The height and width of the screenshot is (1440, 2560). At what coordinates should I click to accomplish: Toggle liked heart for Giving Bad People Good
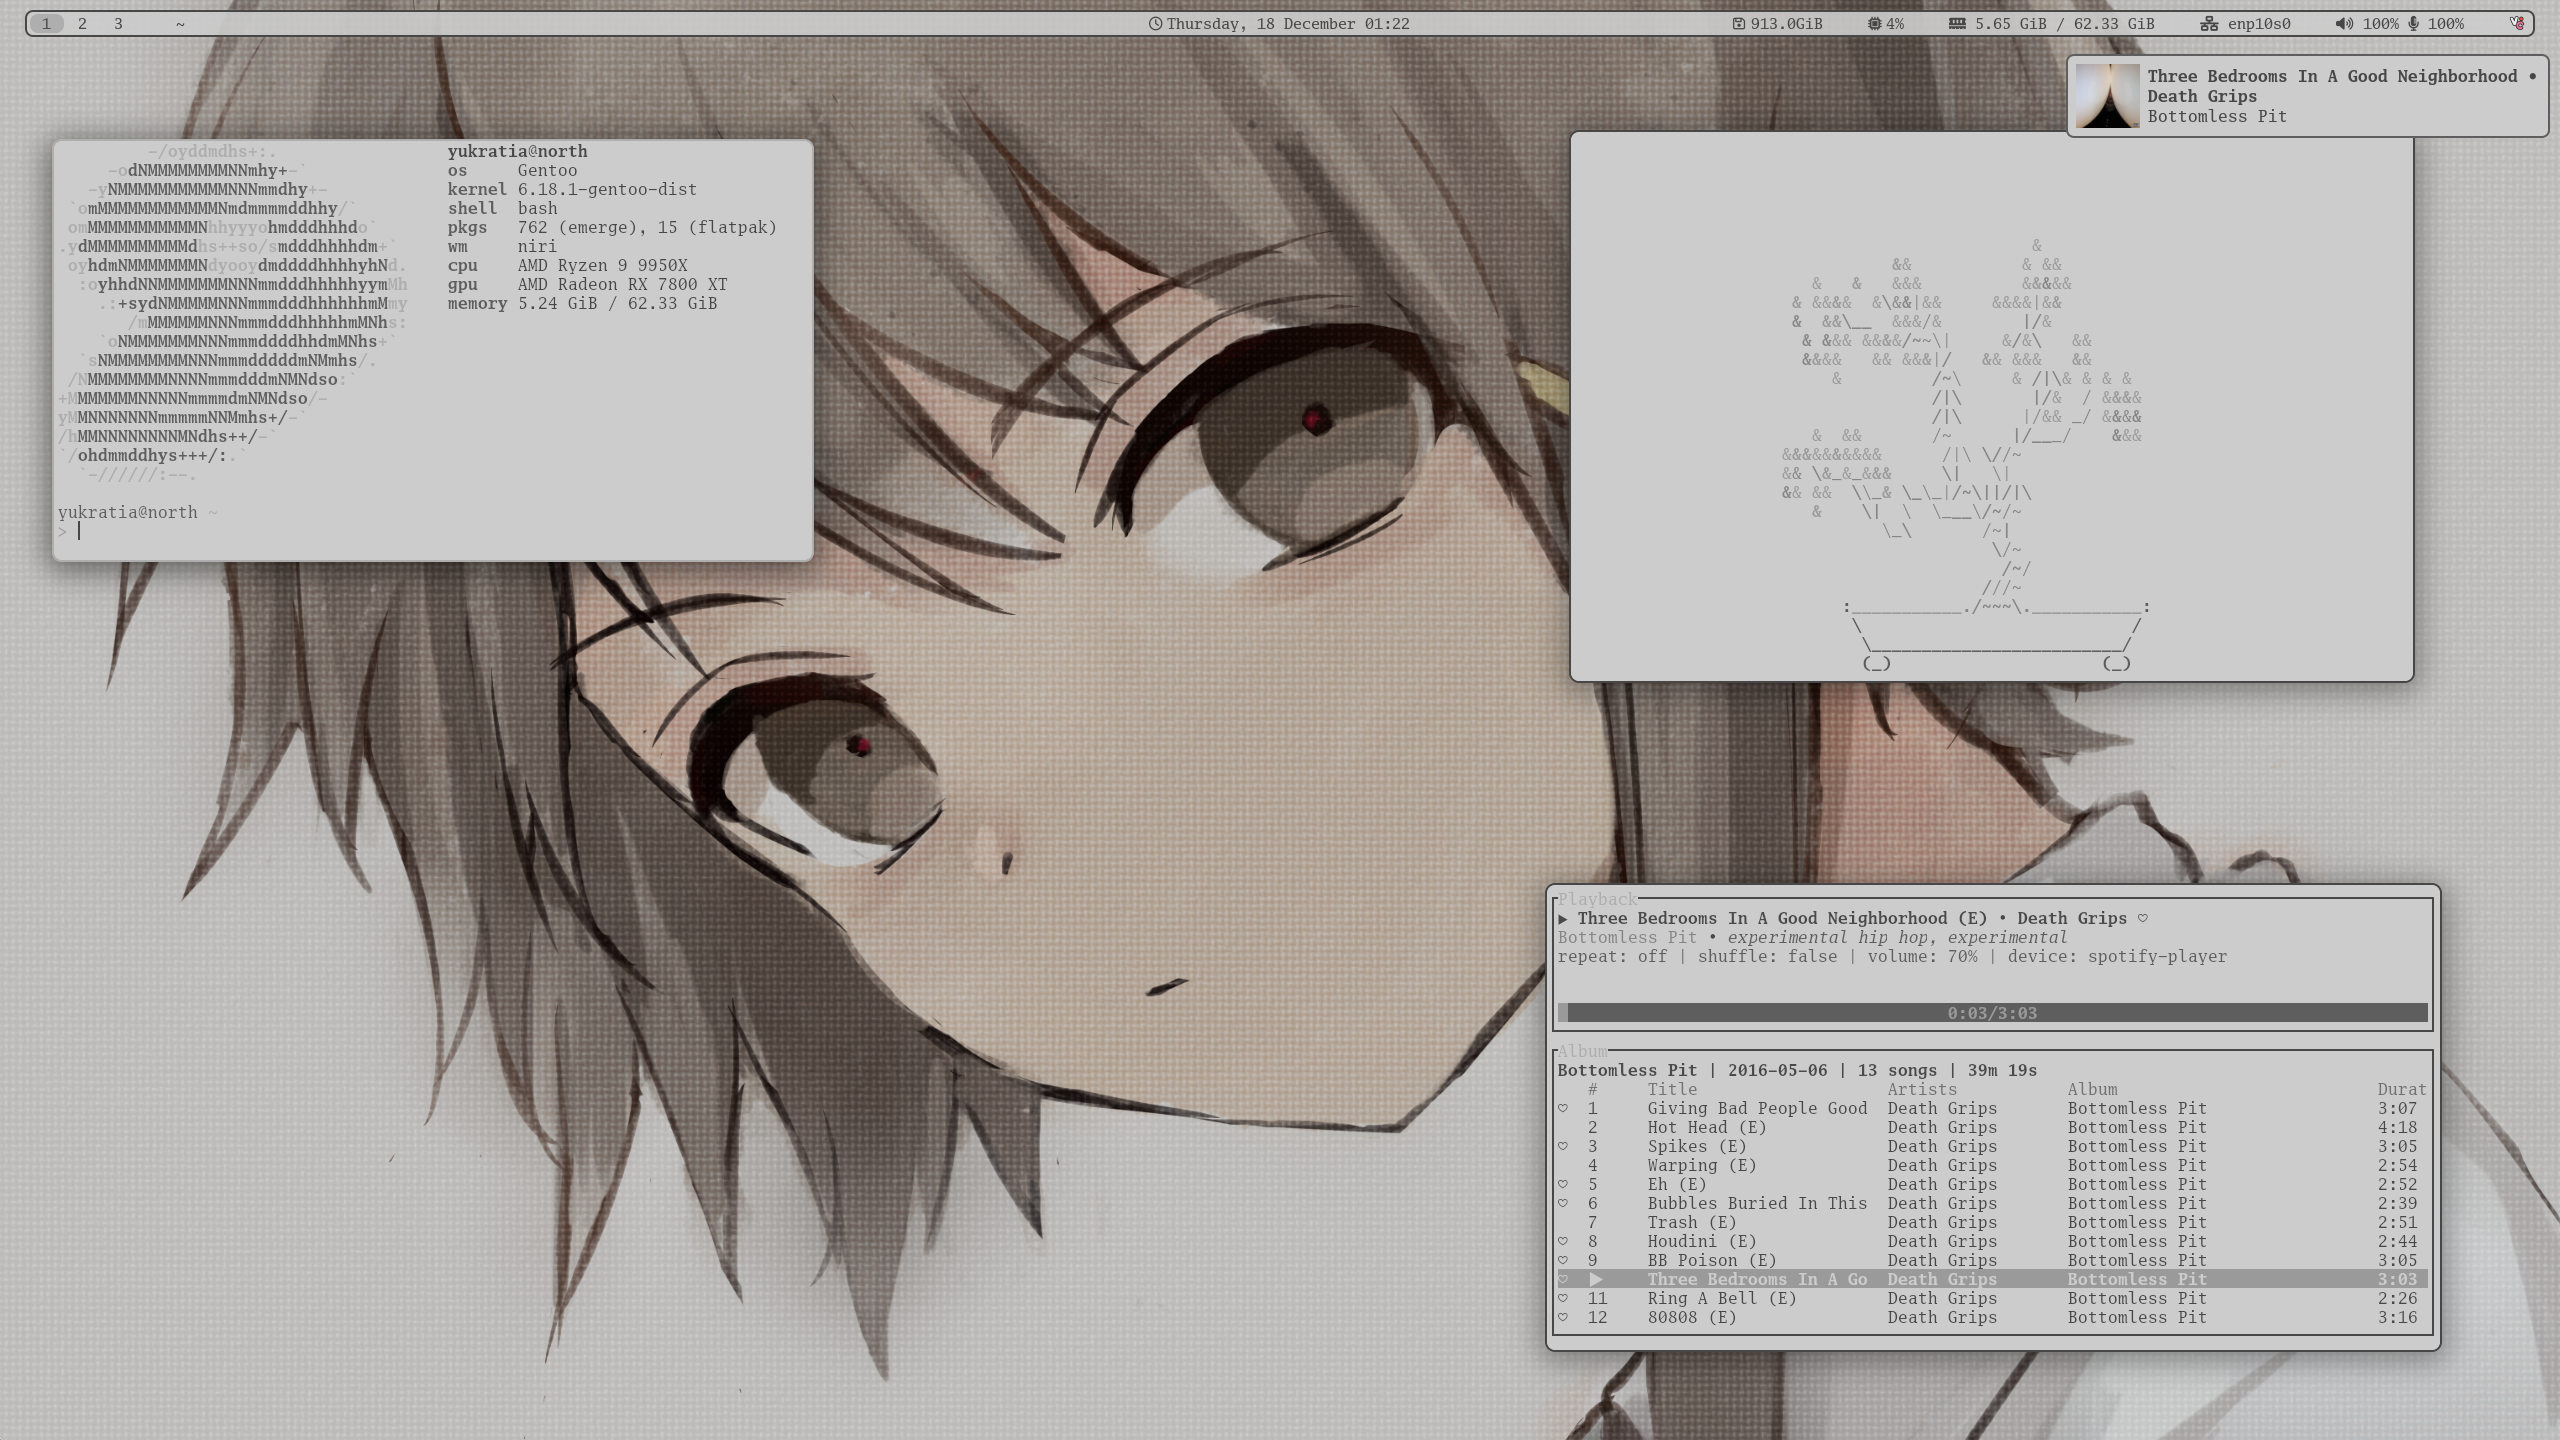[1563, 1108]
